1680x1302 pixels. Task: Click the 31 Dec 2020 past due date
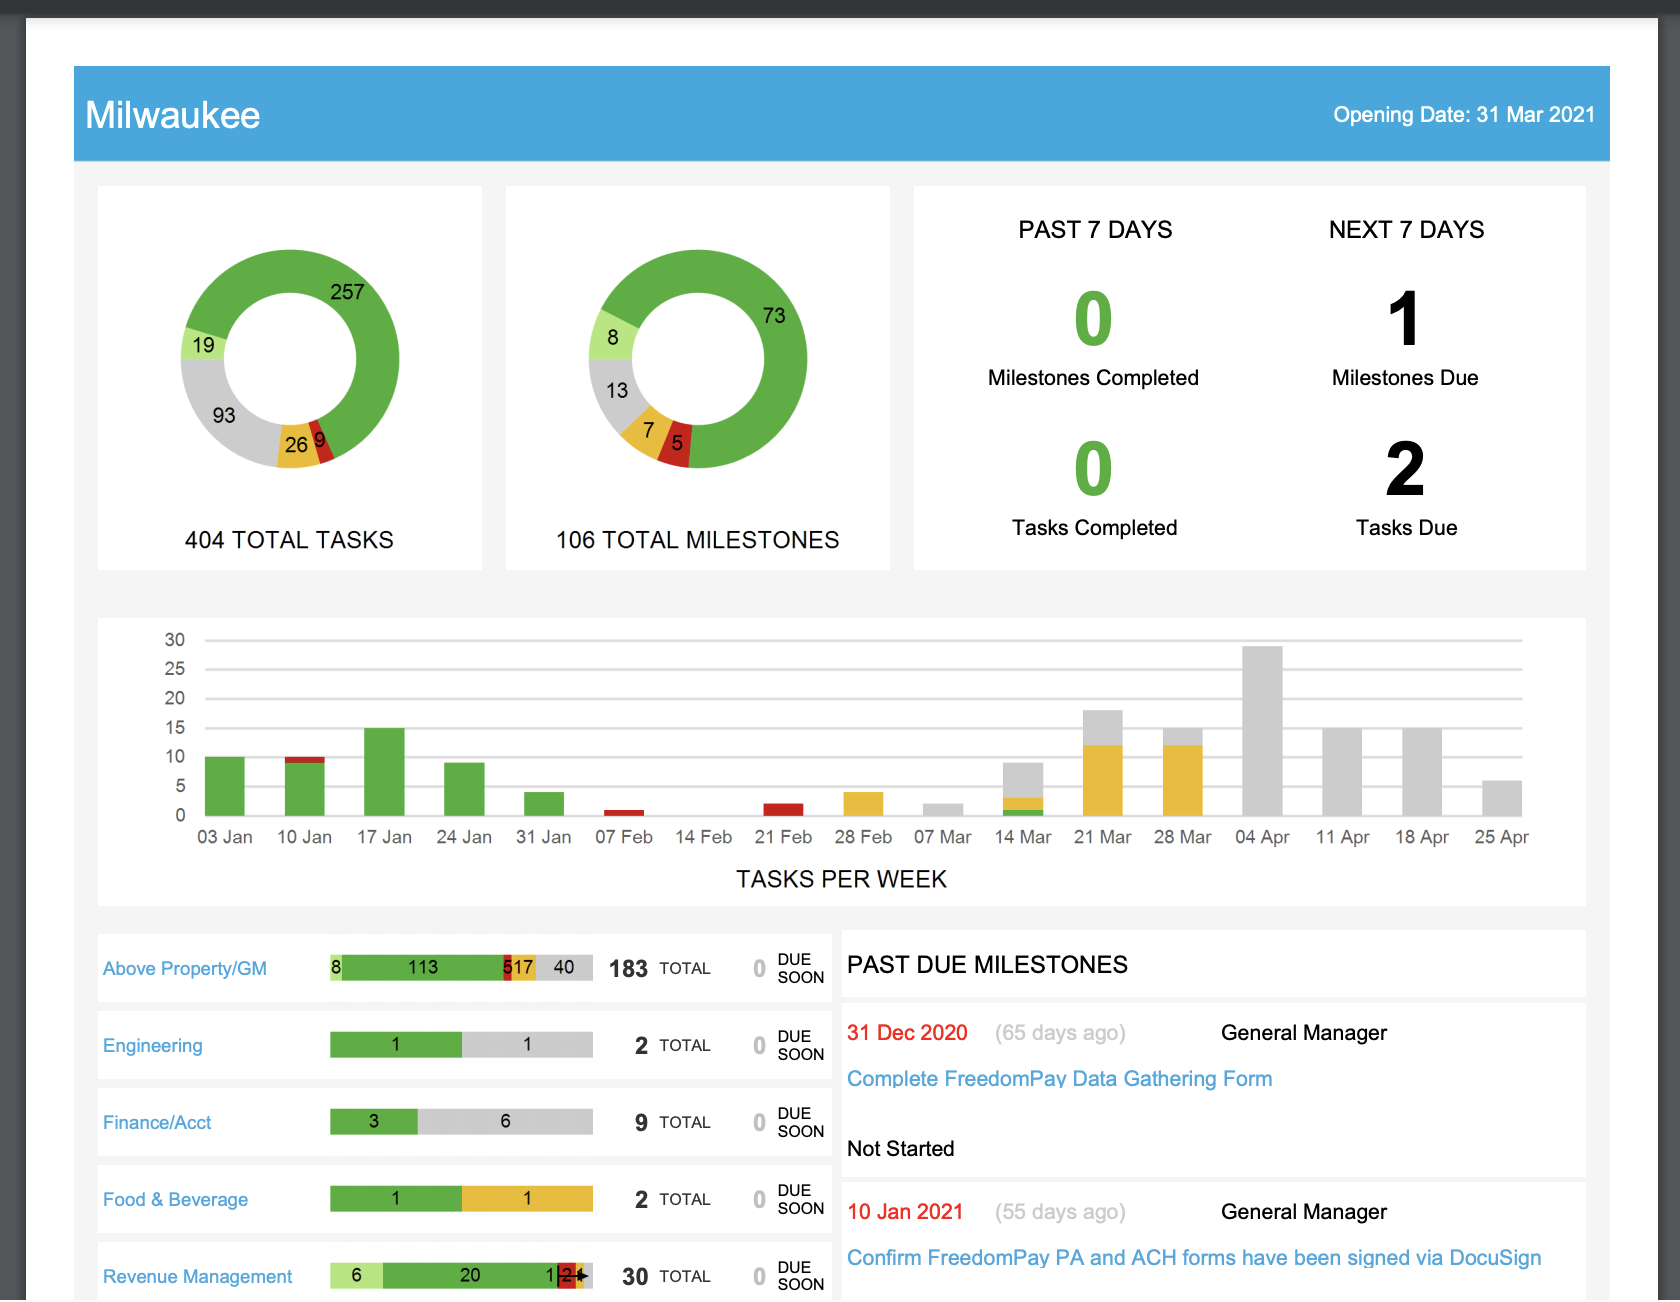[907, 1033]
